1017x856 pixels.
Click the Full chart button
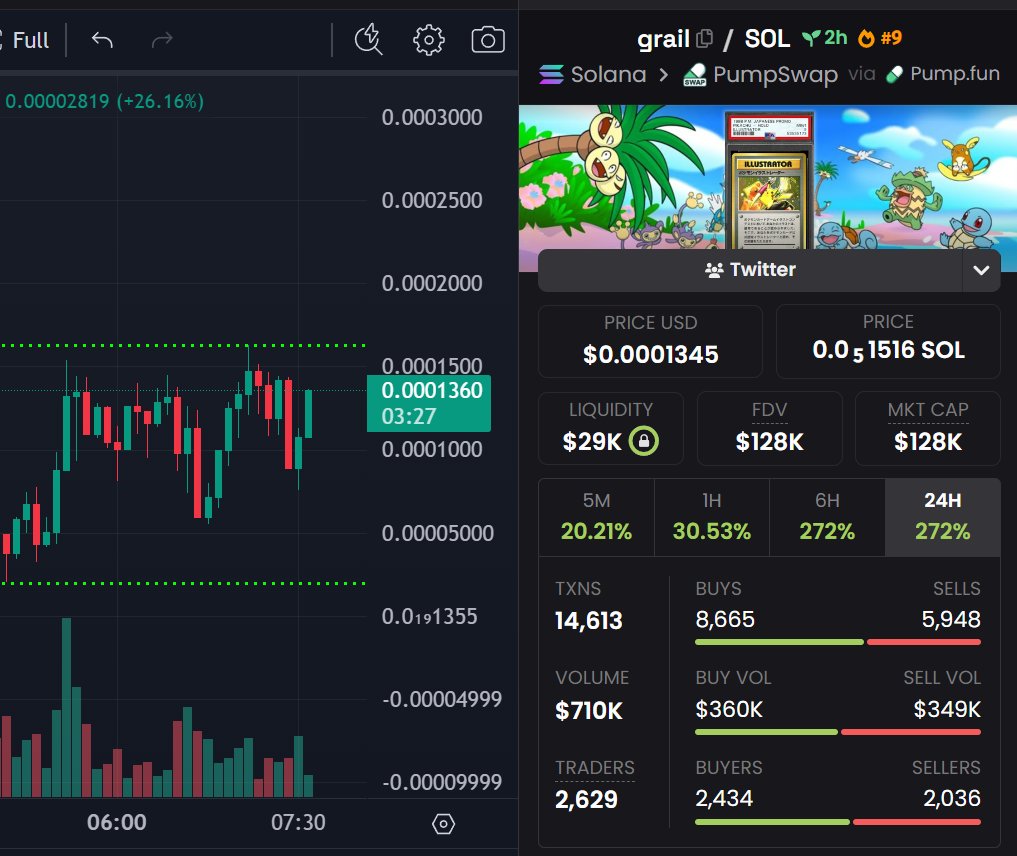pyautogui.click(x=30, y=40)
